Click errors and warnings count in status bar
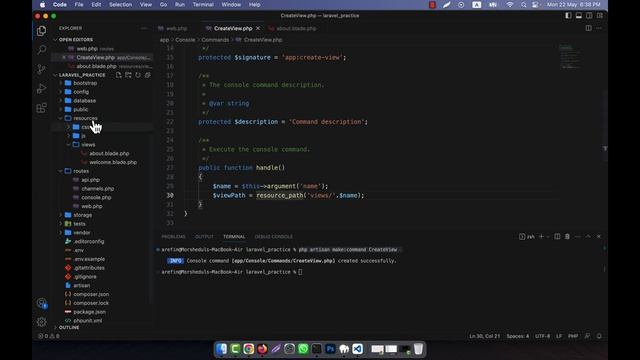Viewport: 640px width, 360px height. pos(49,336)
